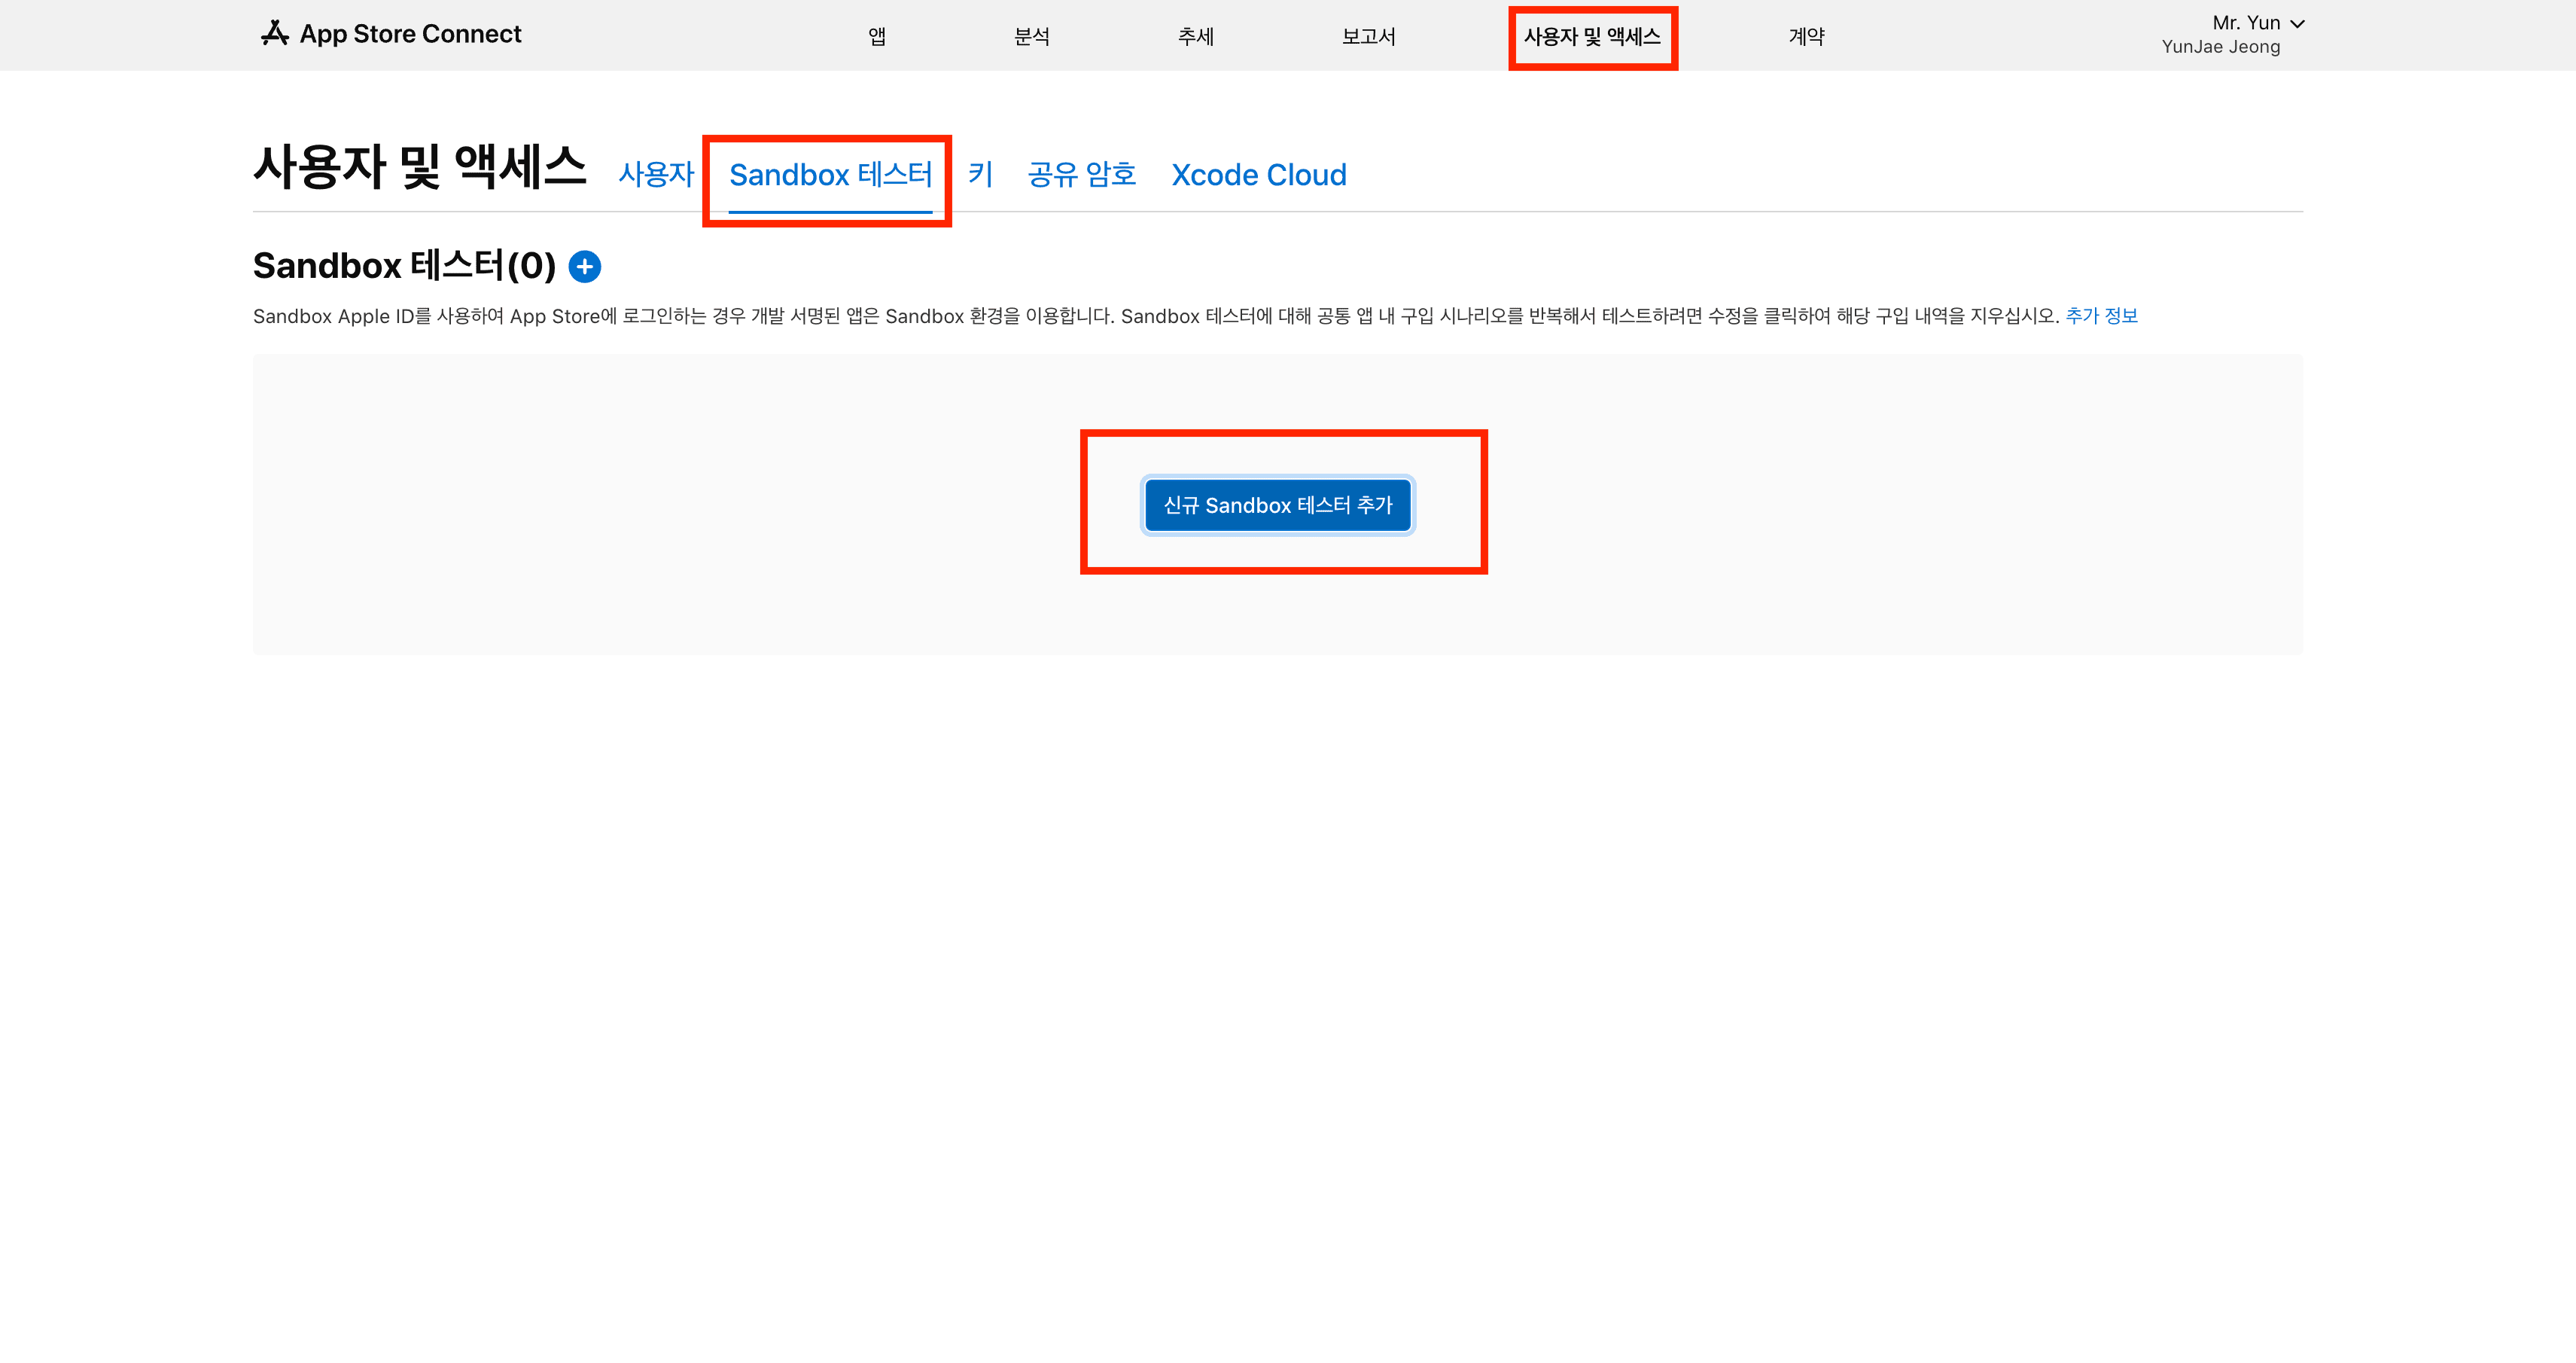Click the YunJae Jeong account name

coord(2221,47)
